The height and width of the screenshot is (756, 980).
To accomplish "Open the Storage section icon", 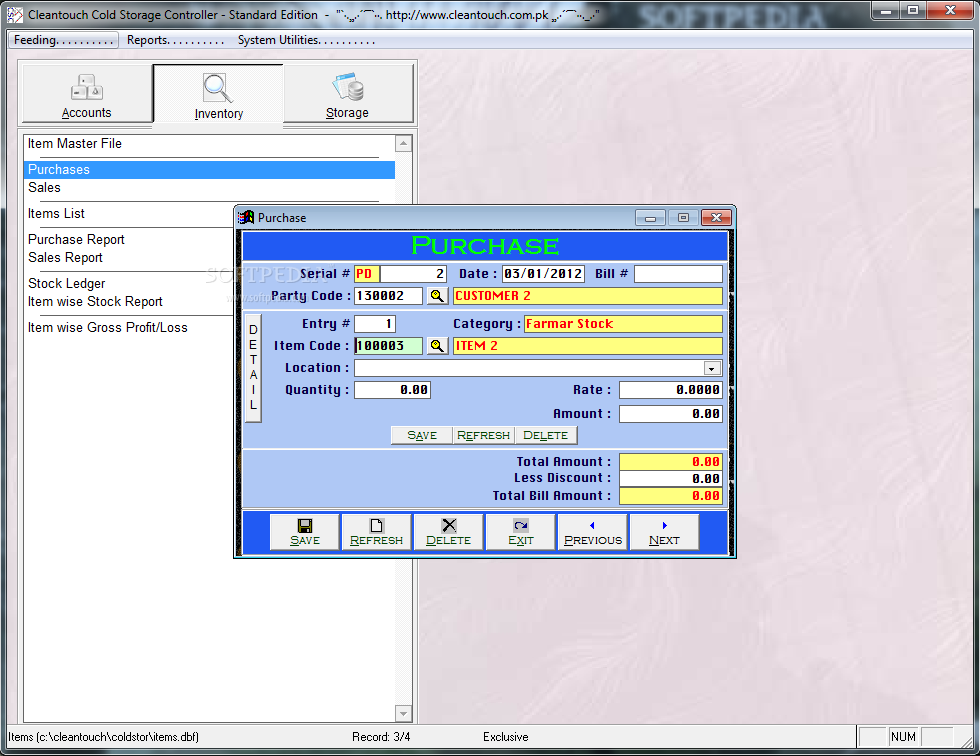I will click(348, 94).
